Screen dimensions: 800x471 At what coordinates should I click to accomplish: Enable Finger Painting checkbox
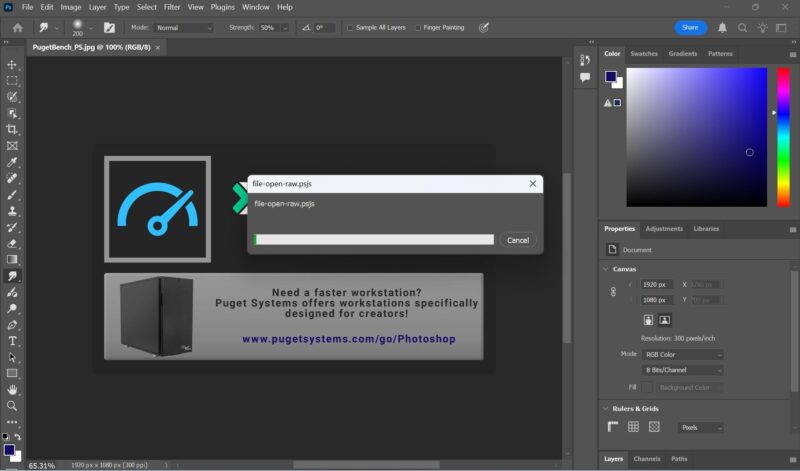point(418,28)
